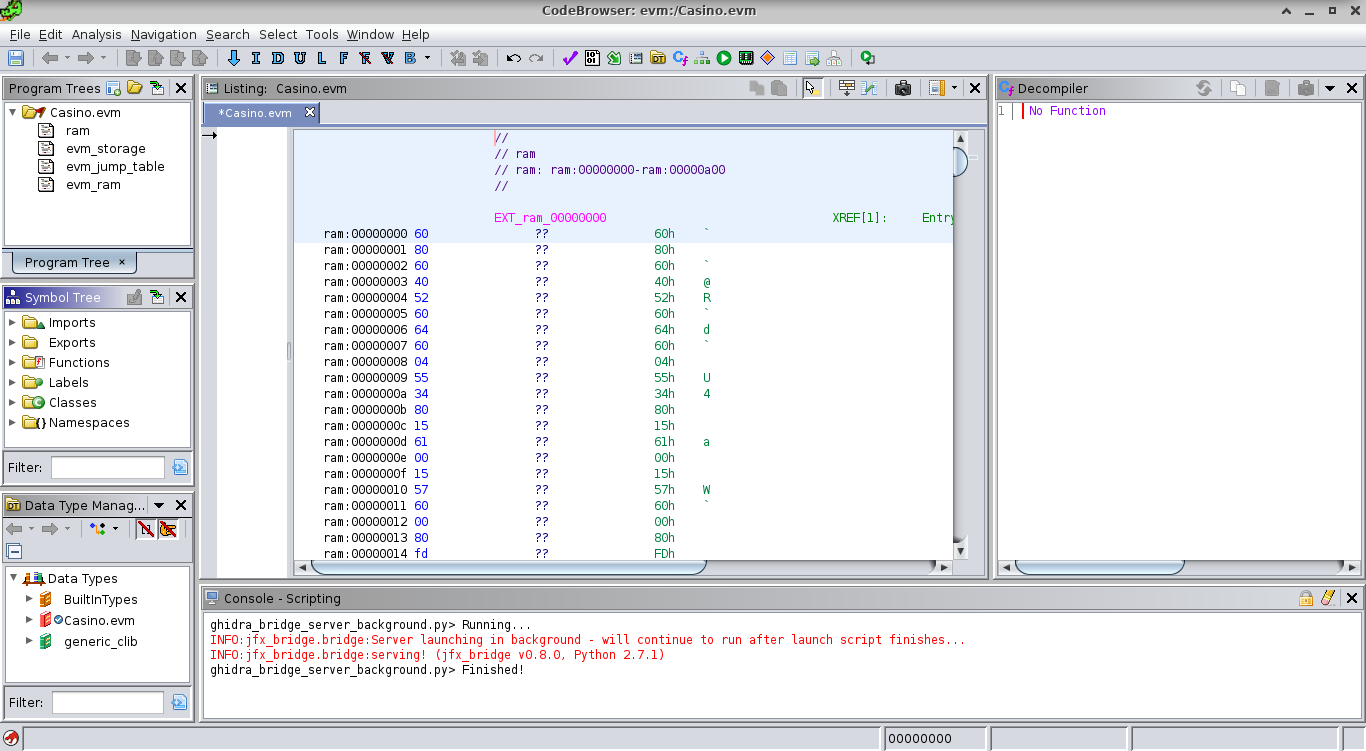Image resolution: width=1366 pixels, height=751 pixels.
Task: Open the Bytes viewer binary icon
Action: pyautogui.click(x=592, y=58)
